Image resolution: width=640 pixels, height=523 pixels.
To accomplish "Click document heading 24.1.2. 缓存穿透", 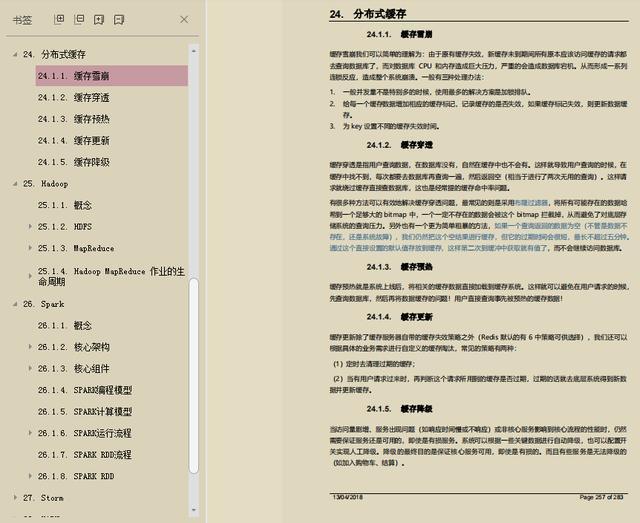I will point(399,145).
